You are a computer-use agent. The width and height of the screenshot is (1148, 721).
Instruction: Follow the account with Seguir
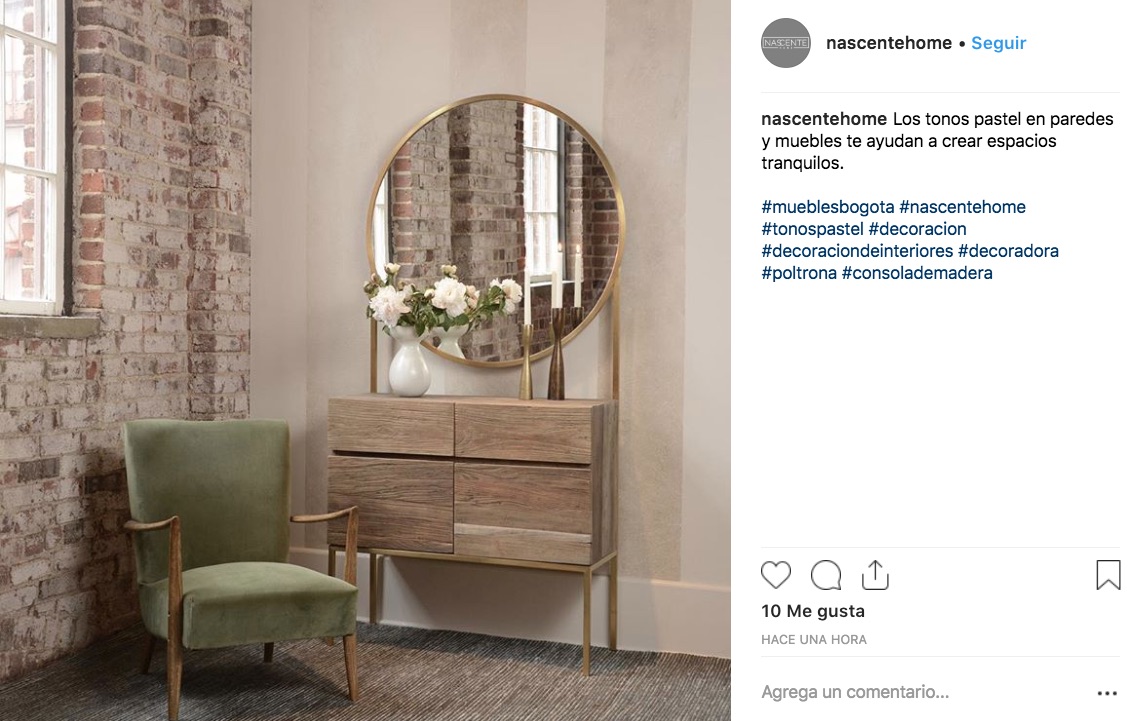(999, 43)
